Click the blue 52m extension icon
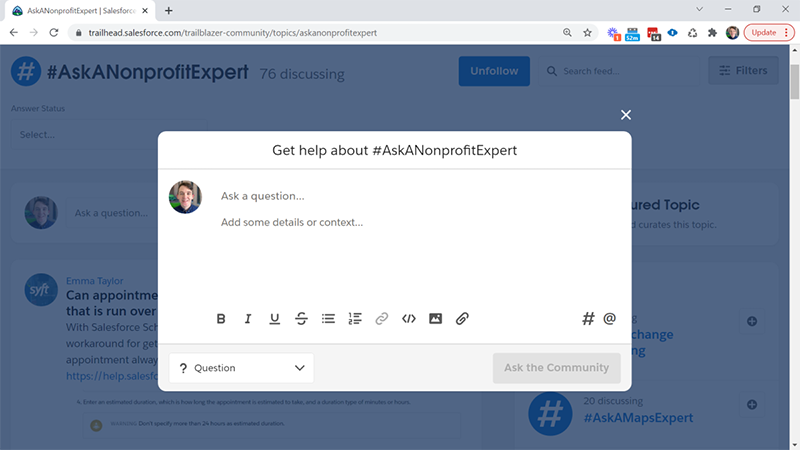Image resolution: width=800 pixels, height=450 pixels. pos(632,34)
